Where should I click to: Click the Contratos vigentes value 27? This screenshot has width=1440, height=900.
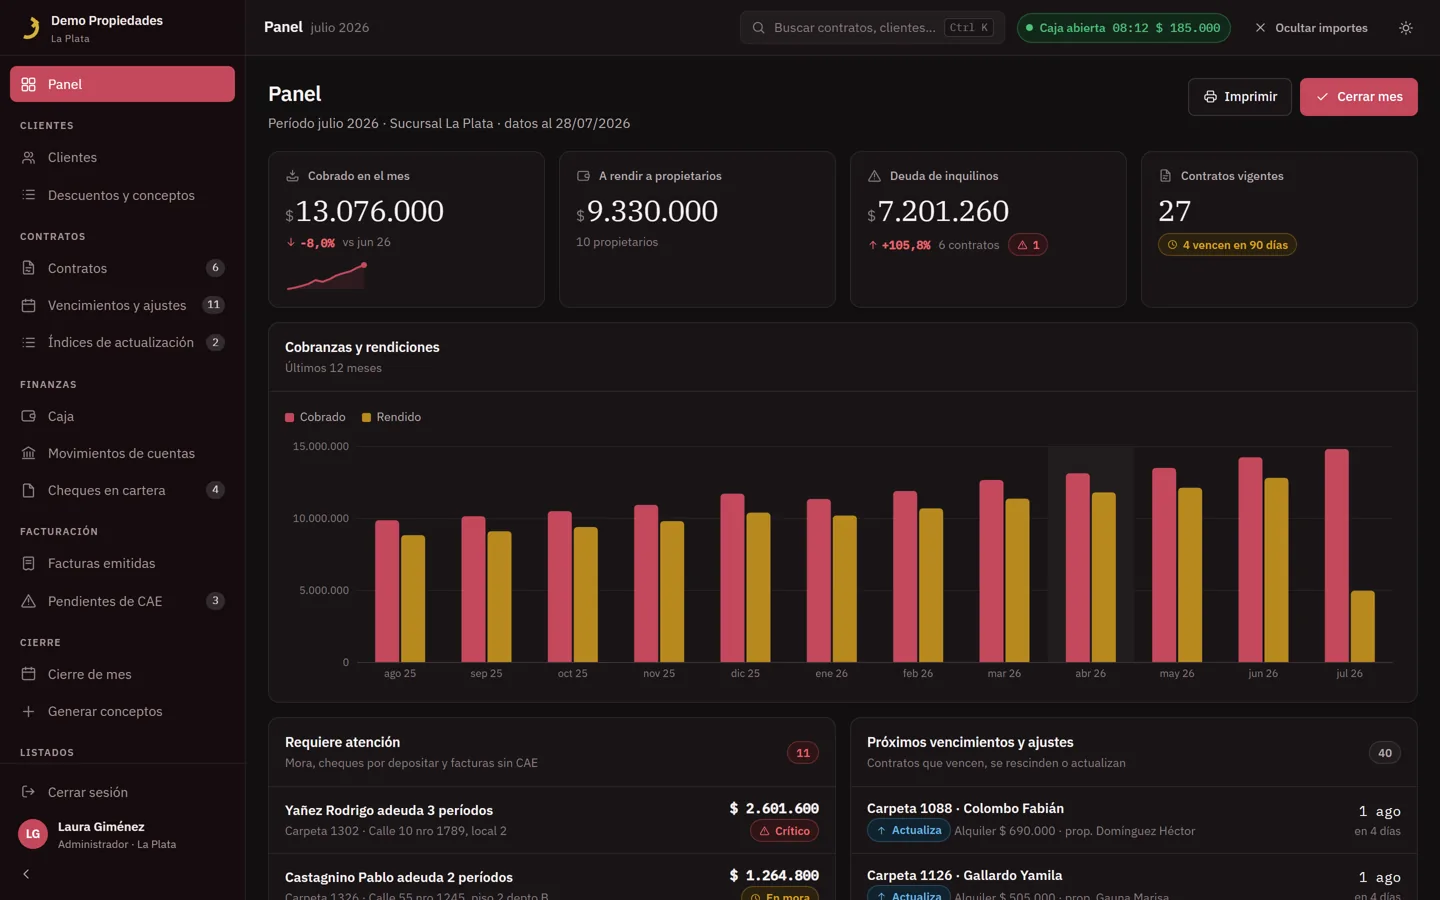(1175, 211)
